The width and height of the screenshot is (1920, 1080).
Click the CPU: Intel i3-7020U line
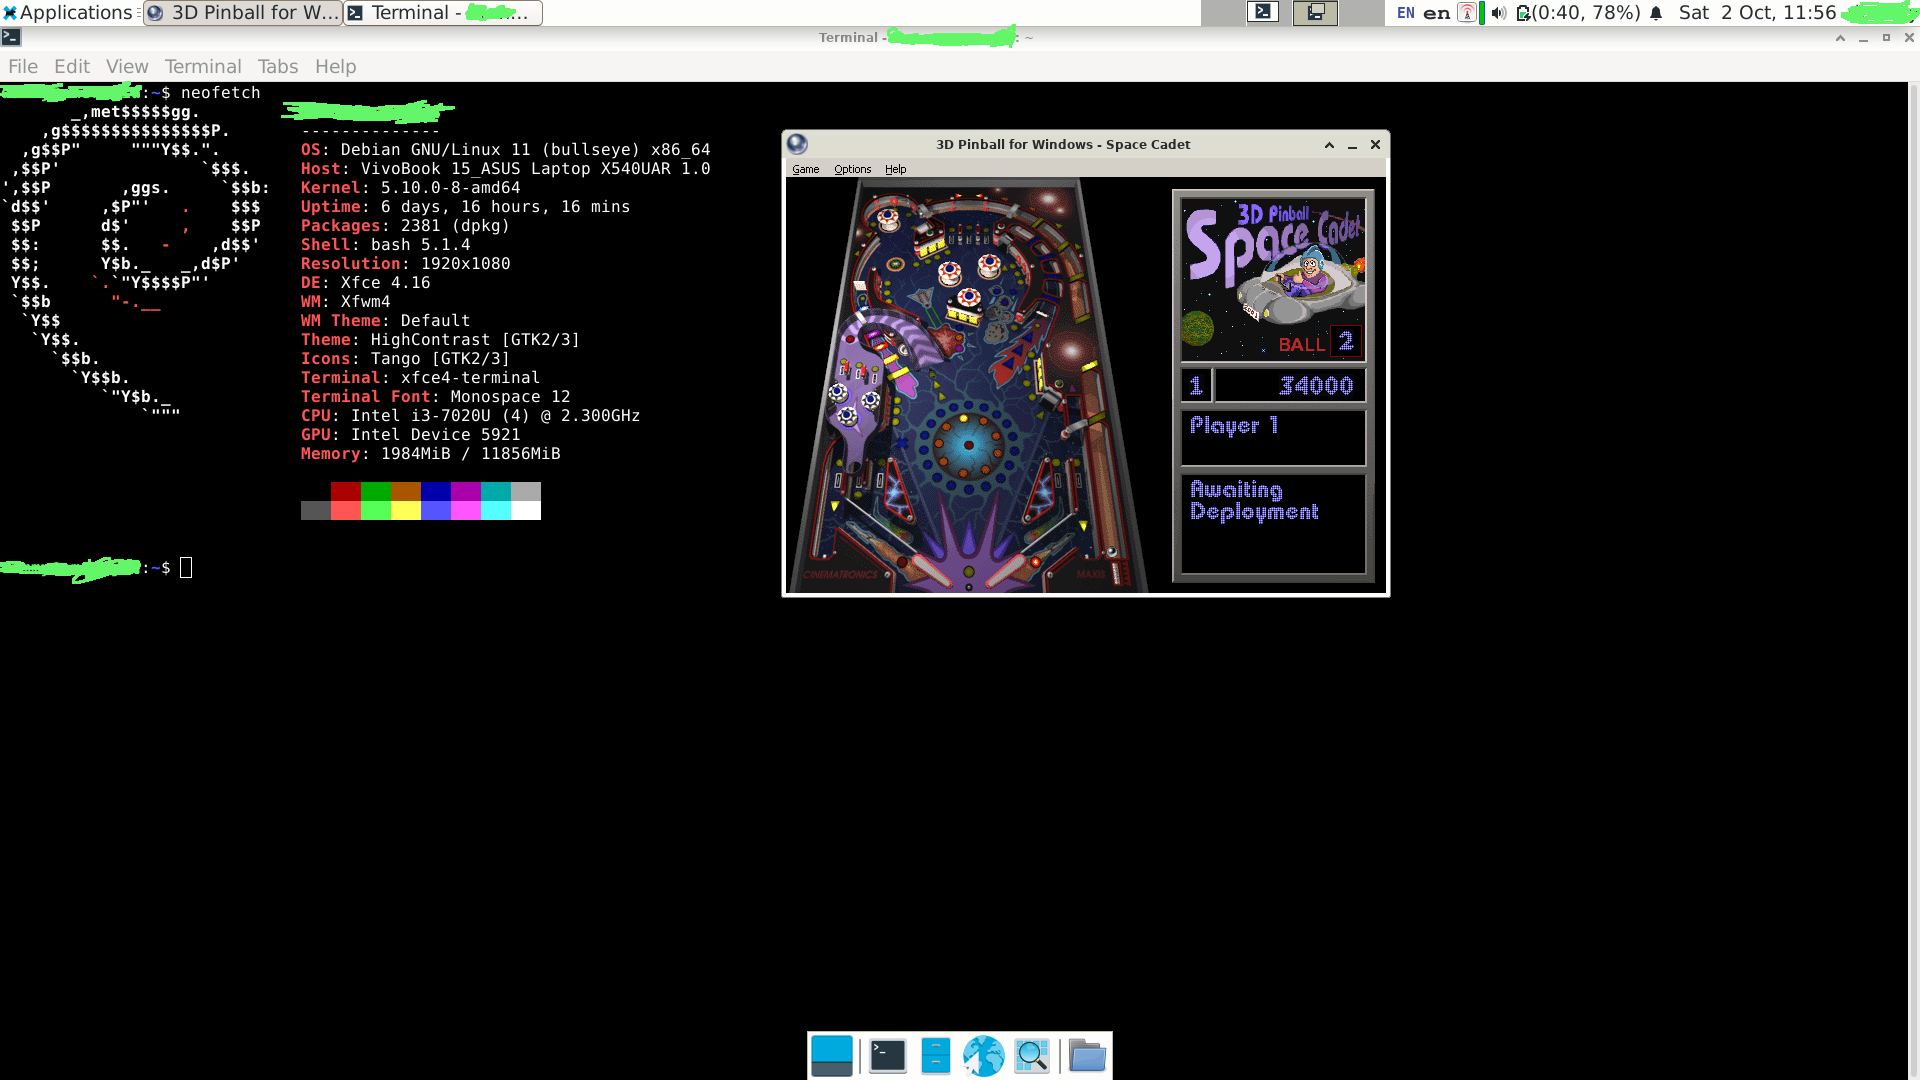471,416
